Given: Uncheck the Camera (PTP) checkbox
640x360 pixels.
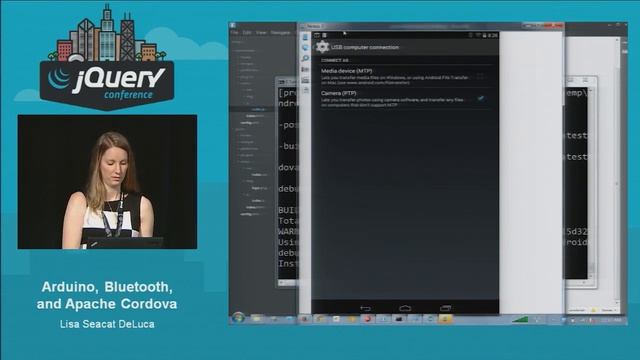Looking at the screenshot, I should (x=481, y=98).
